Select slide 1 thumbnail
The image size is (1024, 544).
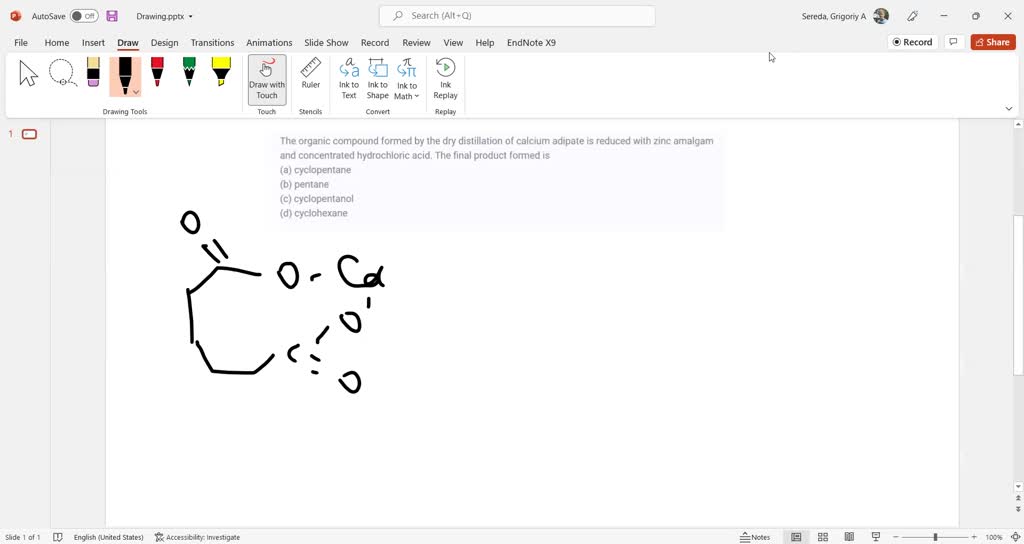click(29, 135)
